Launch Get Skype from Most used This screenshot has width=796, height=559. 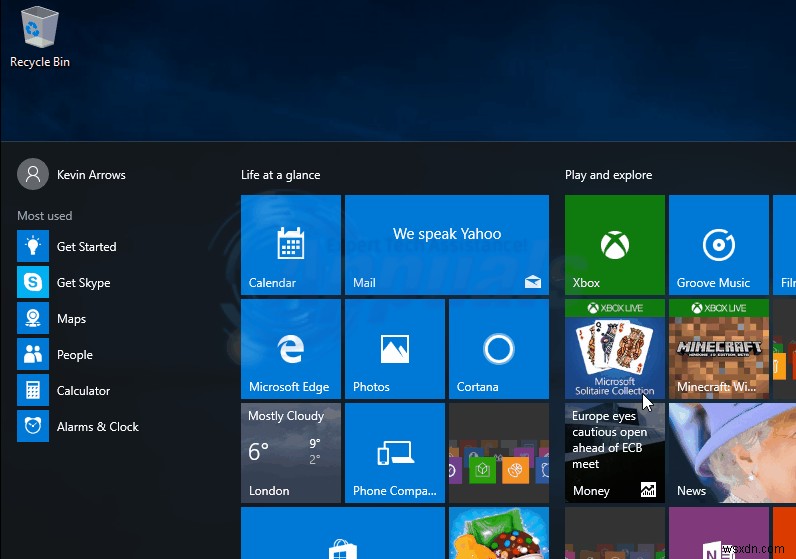[x=63, y=282]
